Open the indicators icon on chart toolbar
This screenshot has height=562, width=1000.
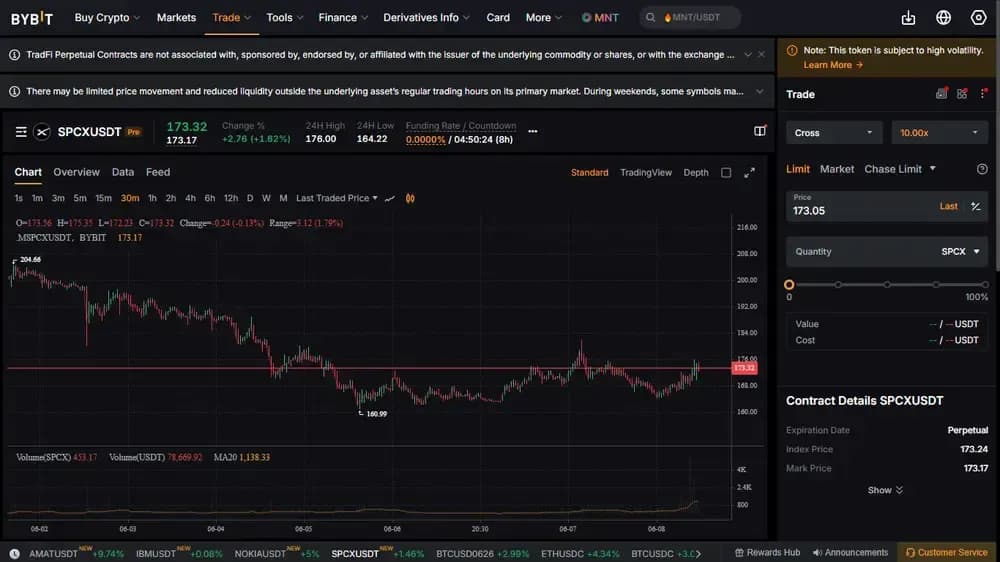click(x=410, y=198)
